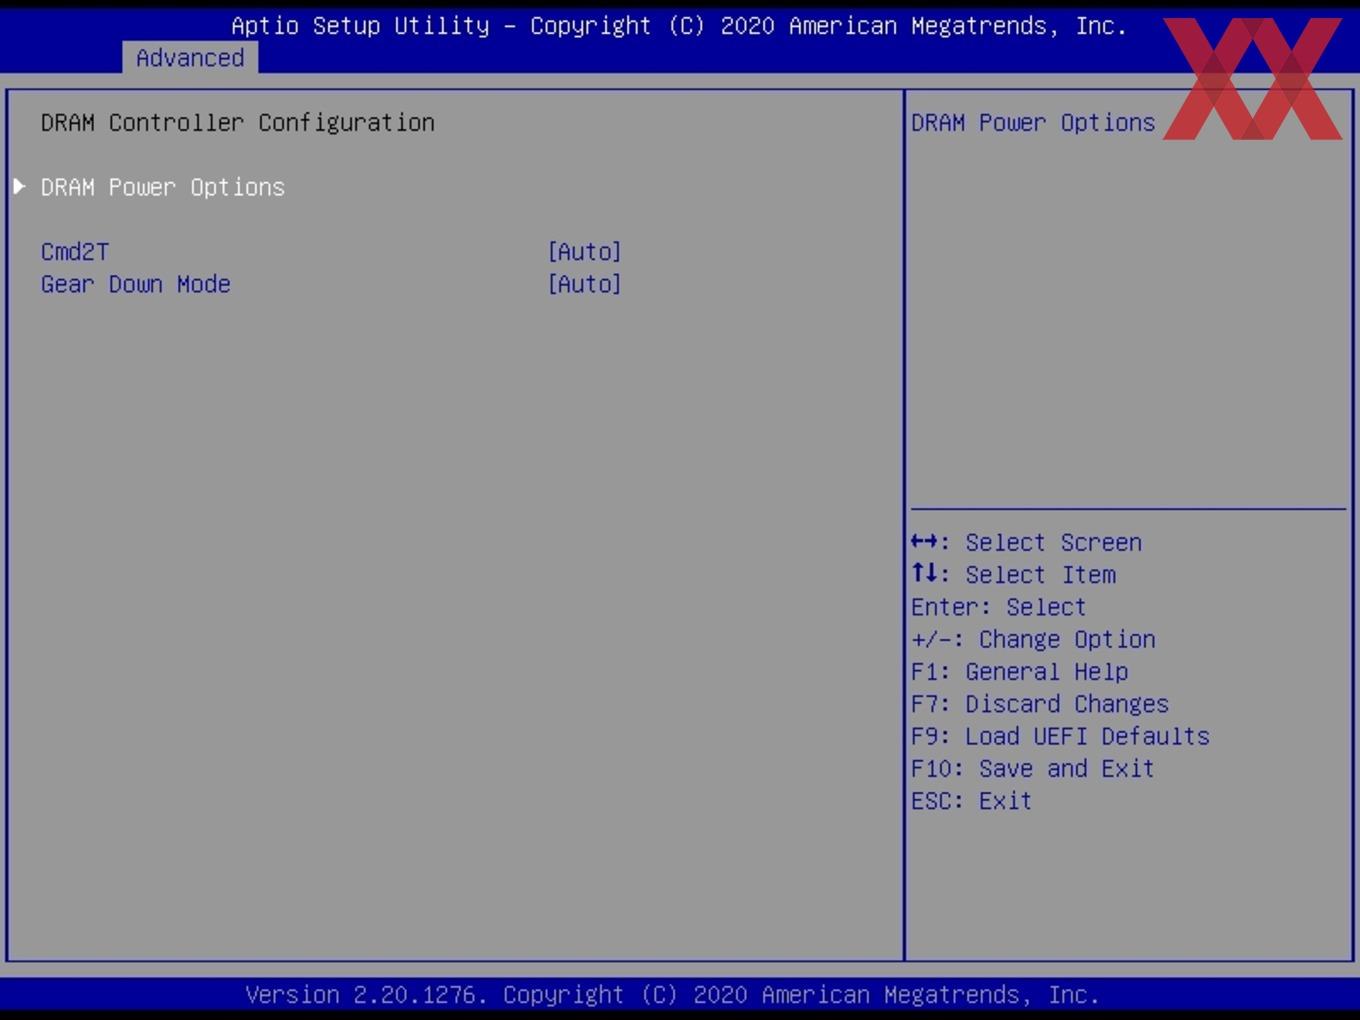The image size is (1360, 1020).
Task: Change the Cmd2T [Auto] value
Action: [x=584, y=252]
